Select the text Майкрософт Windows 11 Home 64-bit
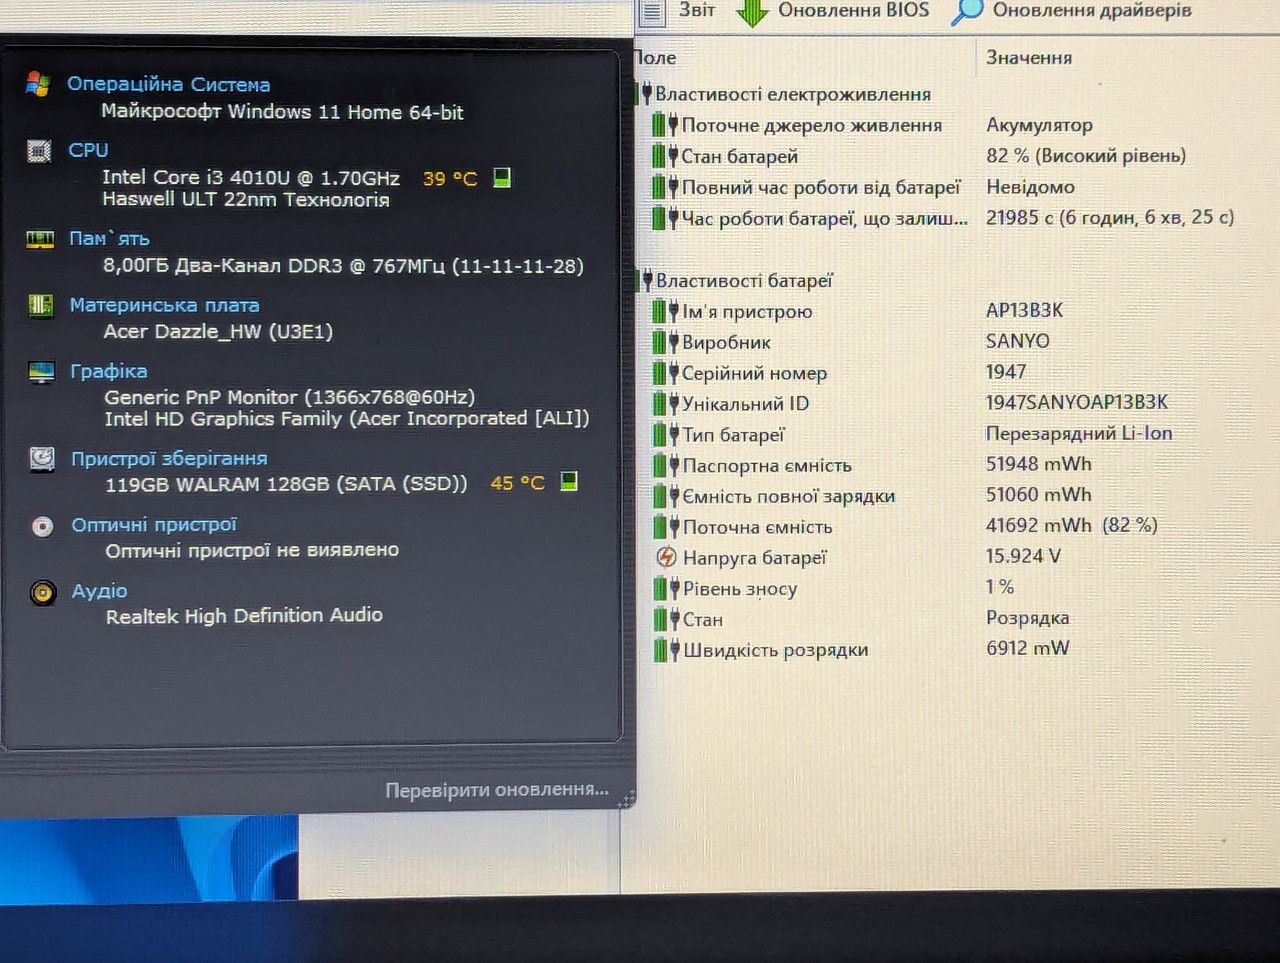 282,112
